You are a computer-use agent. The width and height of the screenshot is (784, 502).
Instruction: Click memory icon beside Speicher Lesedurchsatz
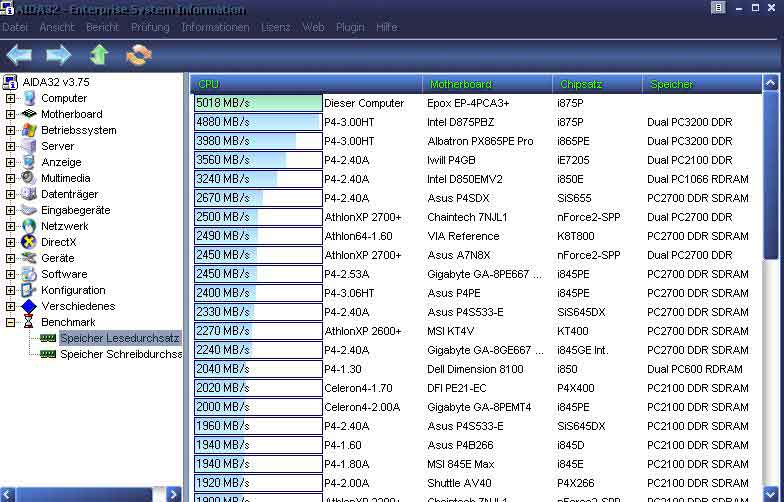pyautogui.click(x=48, y=338)
